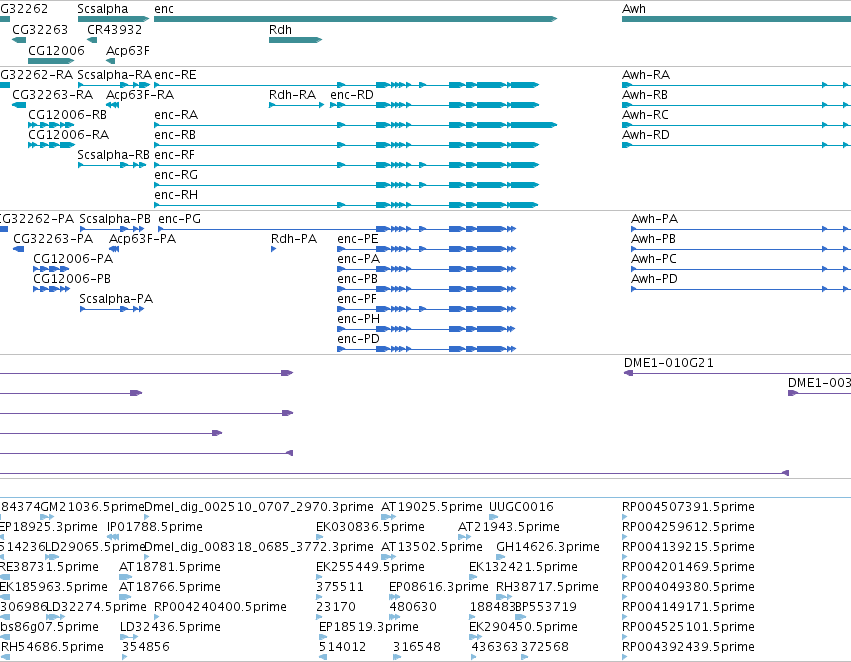Image resolution: width=851 pixels, height=662 pixels.
Task: Click the enc-RD transcript label
Action: [352, 94]
